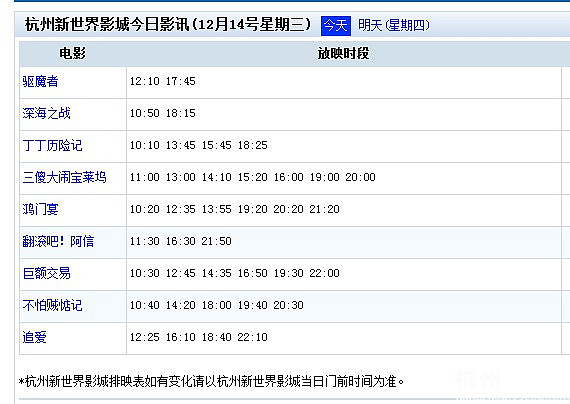The image size is (570, 404).
Task: Click the 20:20 showtime for 鸿门宴
Action: [x=289, y=209]
